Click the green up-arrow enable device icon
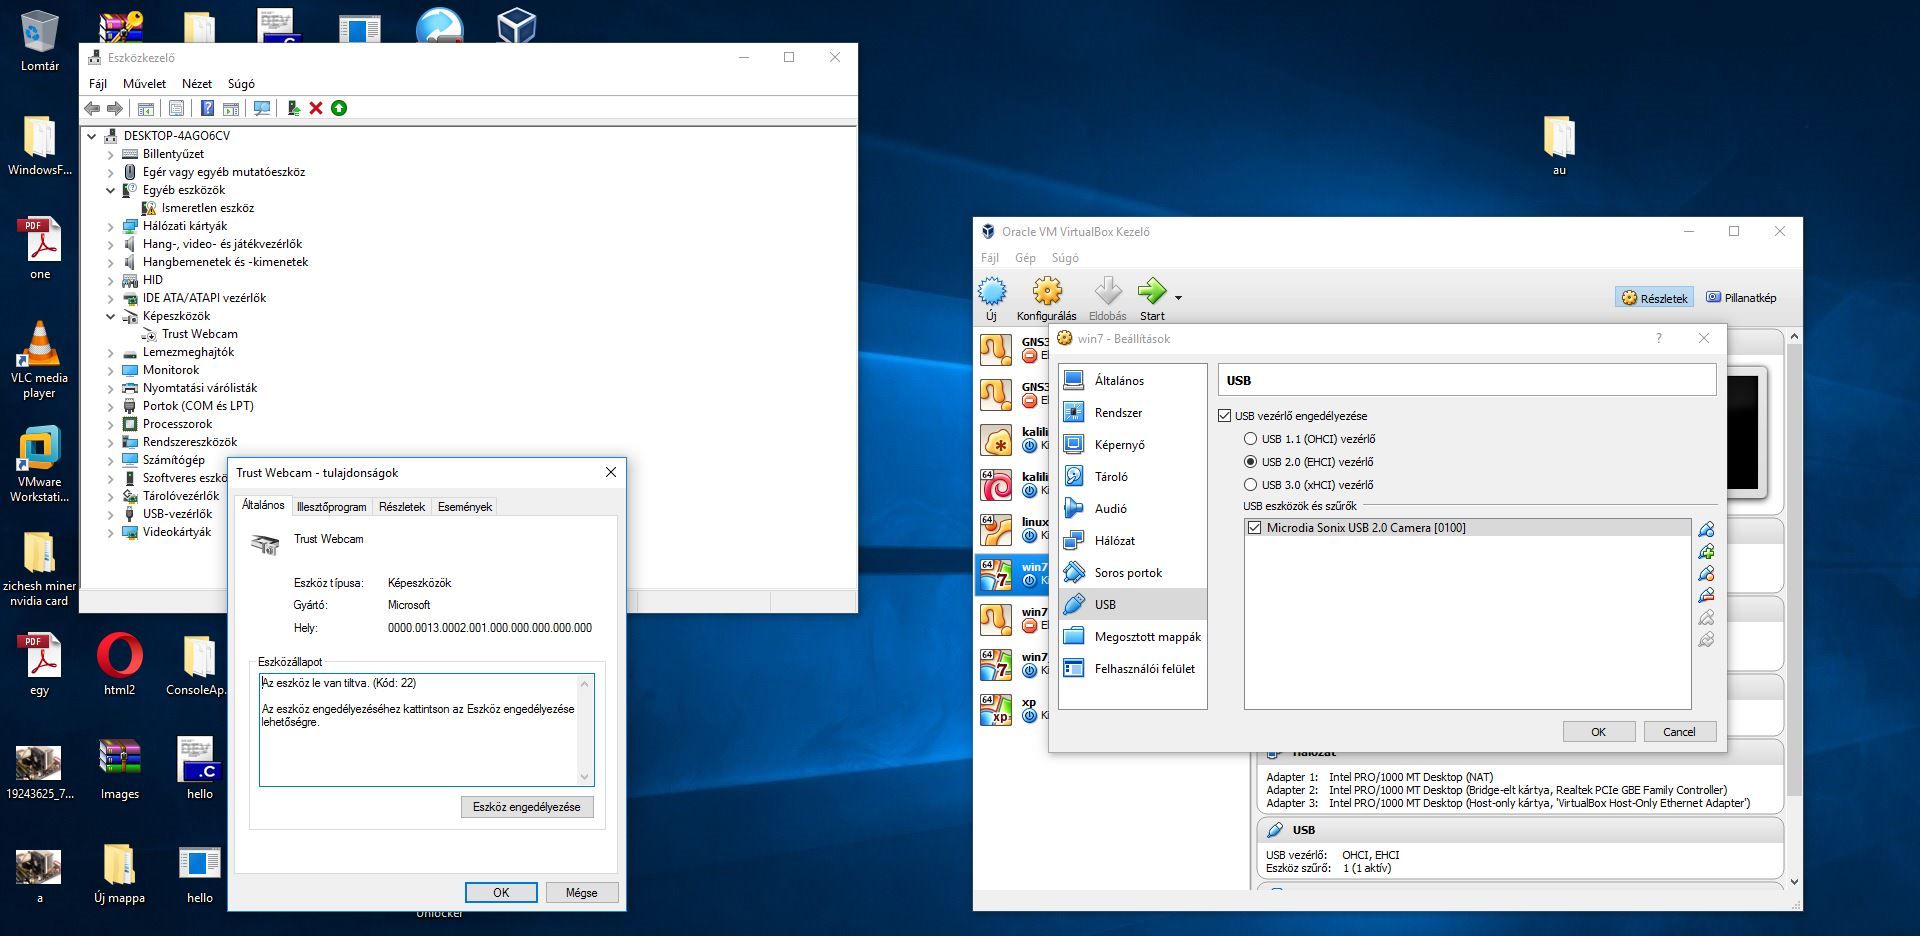This screenshot has width=1920, height=936. tap(339, 108)
